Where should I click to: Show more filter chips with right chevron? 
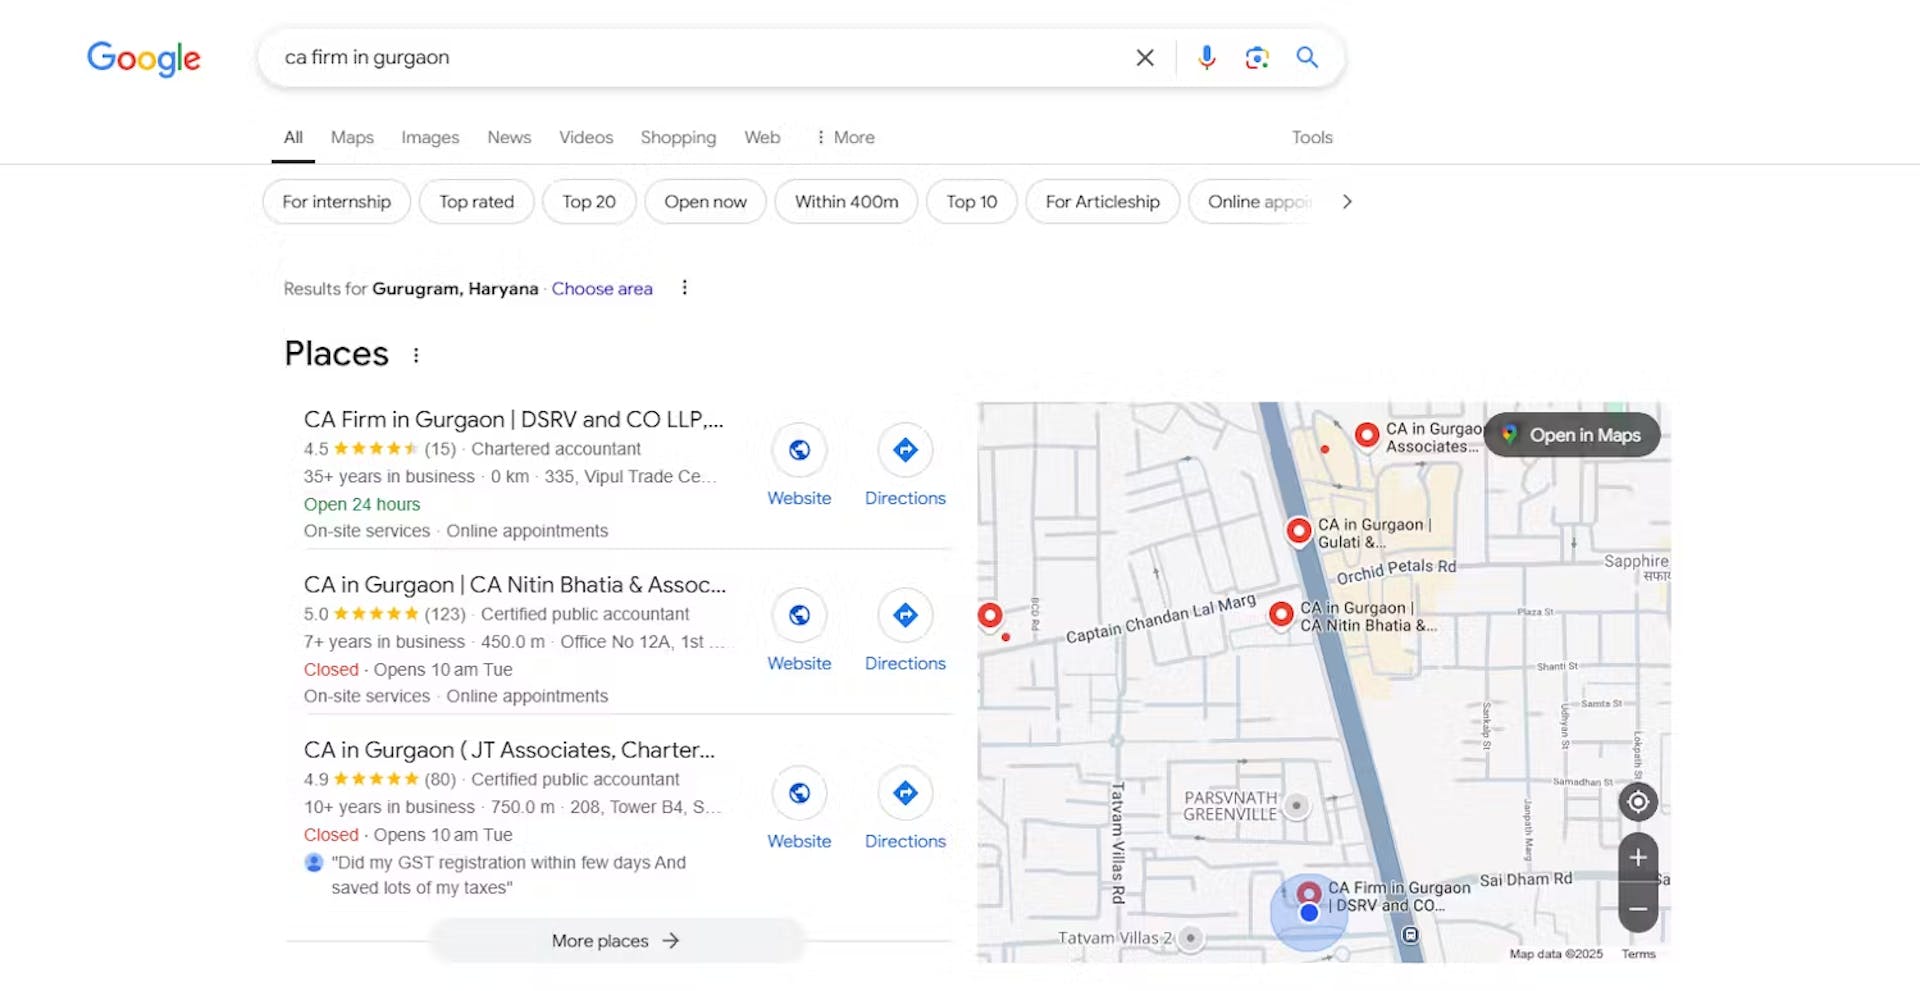1347,202
